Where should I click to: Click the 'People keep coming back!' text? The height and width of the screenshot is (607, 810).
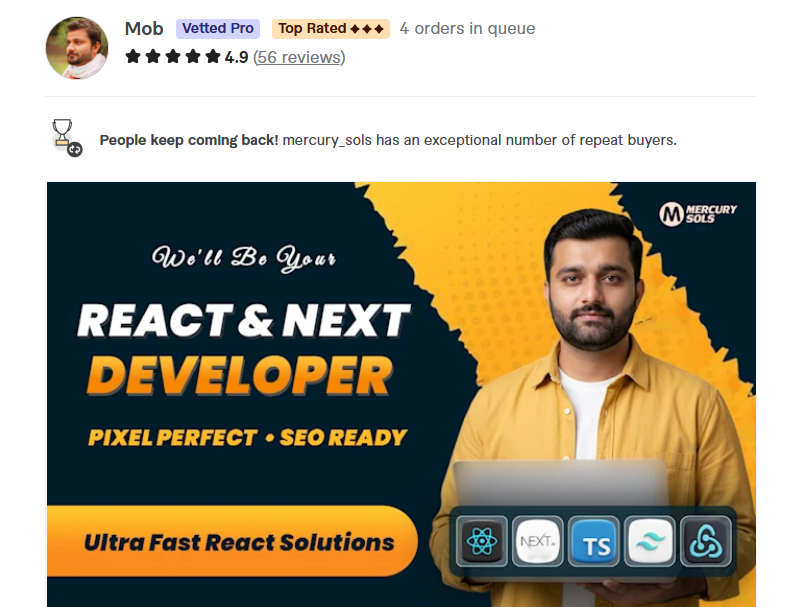tap(189, 140)
